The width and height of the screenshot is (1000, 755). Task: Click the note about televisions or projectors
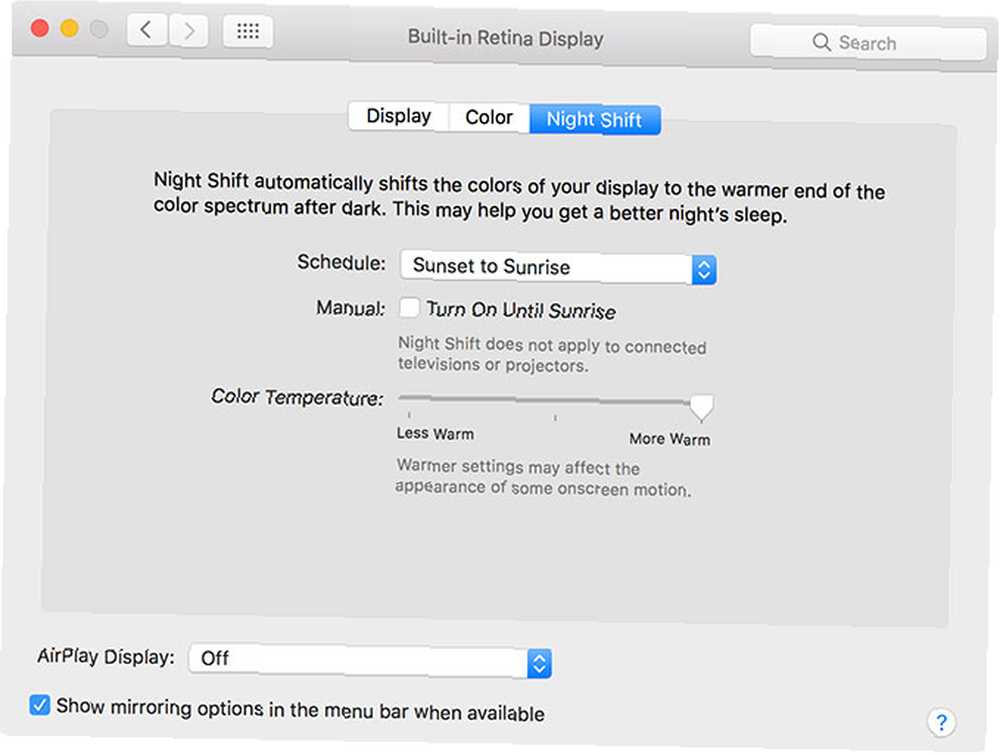(x=552, y=355)
